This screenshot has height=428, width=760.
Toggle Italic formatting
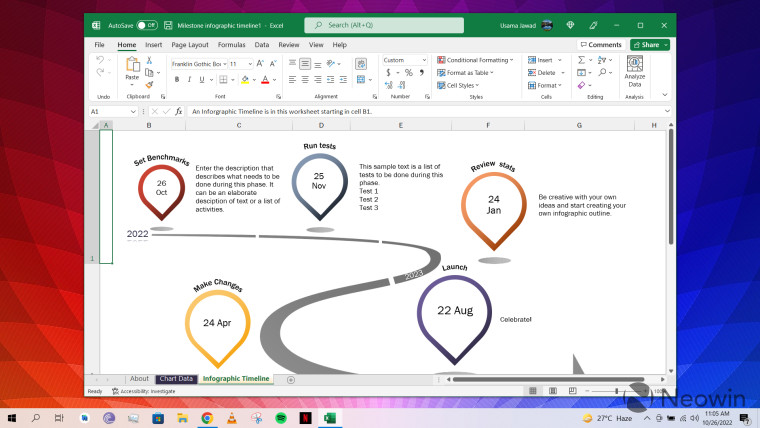point(190,79)
